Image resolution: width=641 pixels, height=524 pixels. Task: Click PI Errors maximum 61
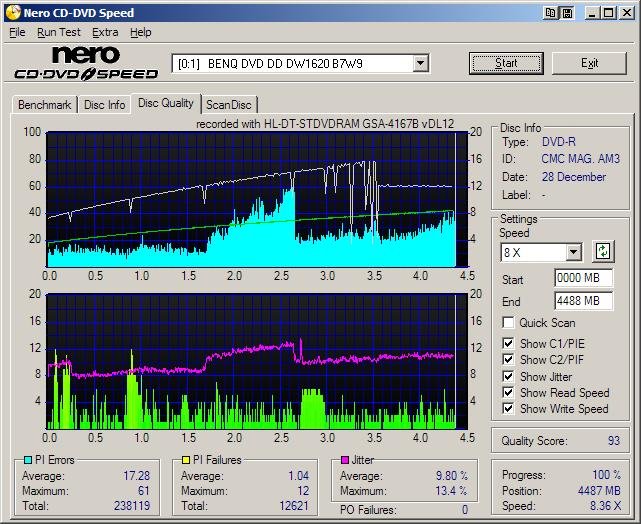(144, 490)
